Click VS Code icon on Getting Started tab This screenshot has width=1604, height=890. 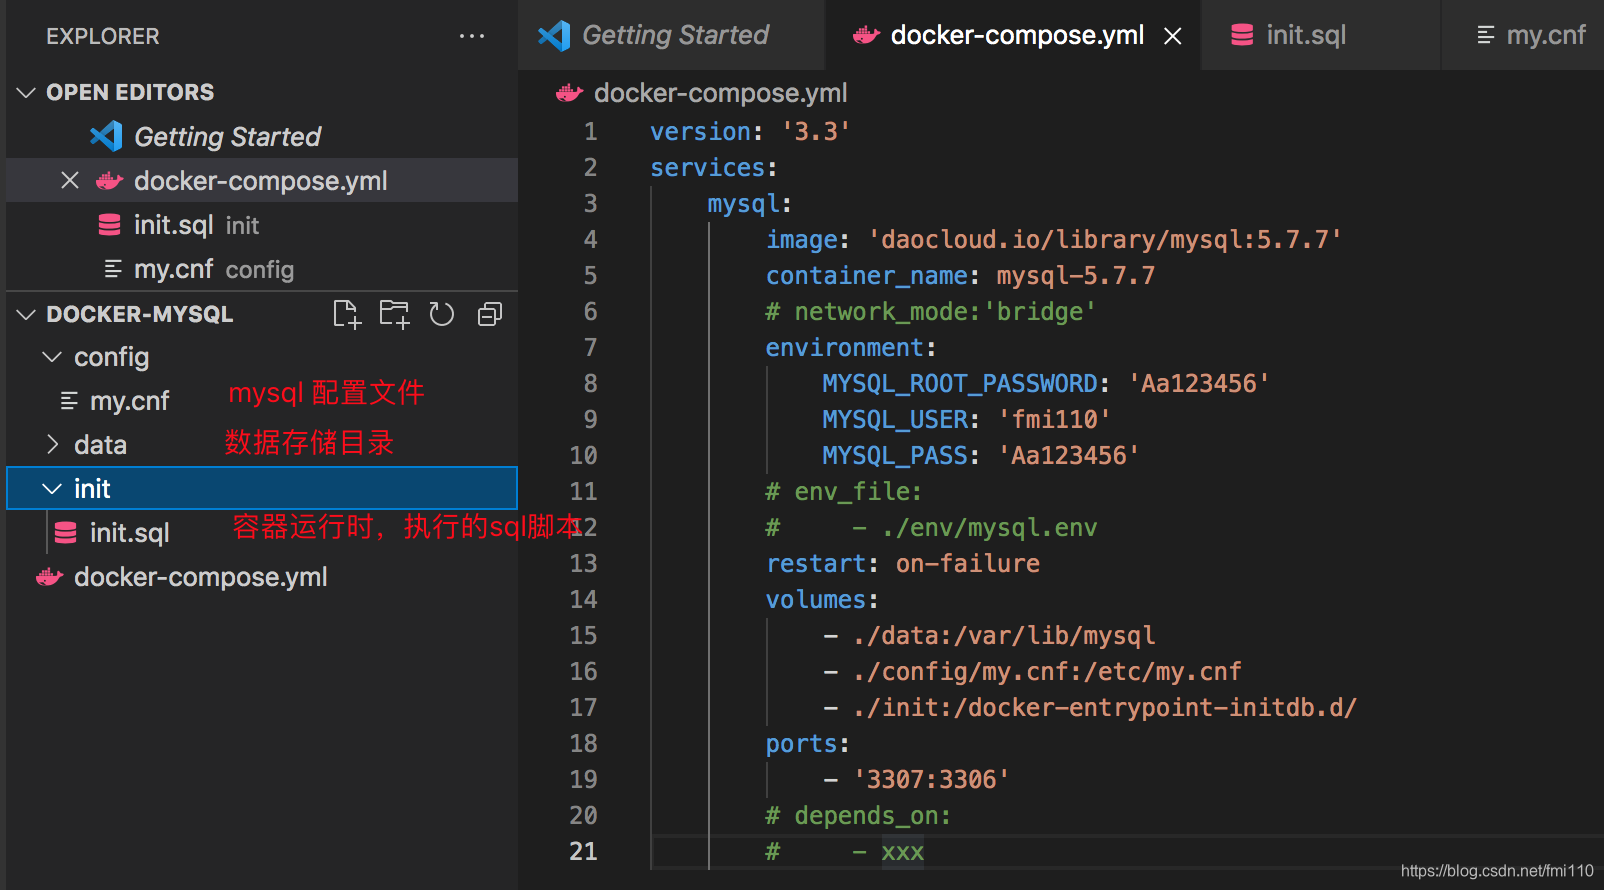554,36
